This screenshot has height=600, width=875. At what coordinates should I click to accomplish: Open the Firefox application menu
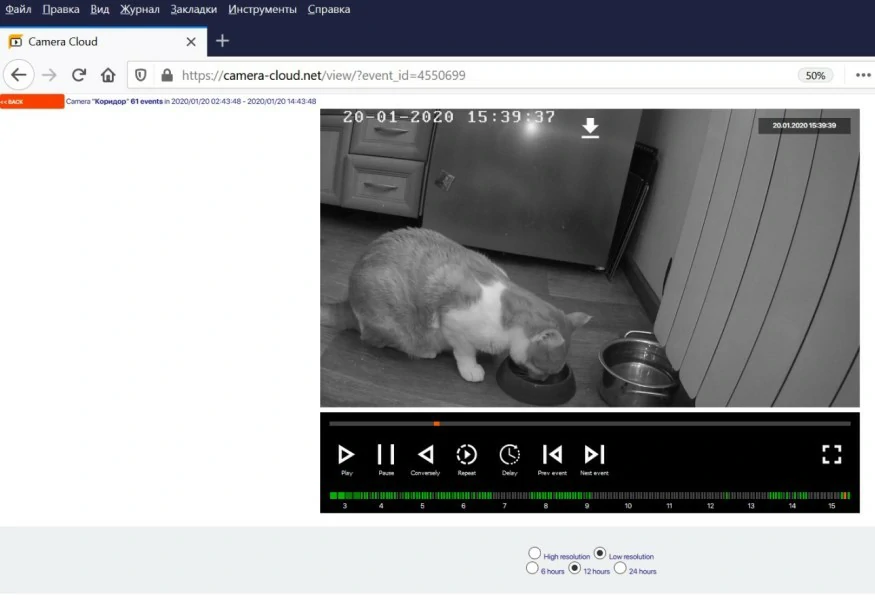point(862,75)
